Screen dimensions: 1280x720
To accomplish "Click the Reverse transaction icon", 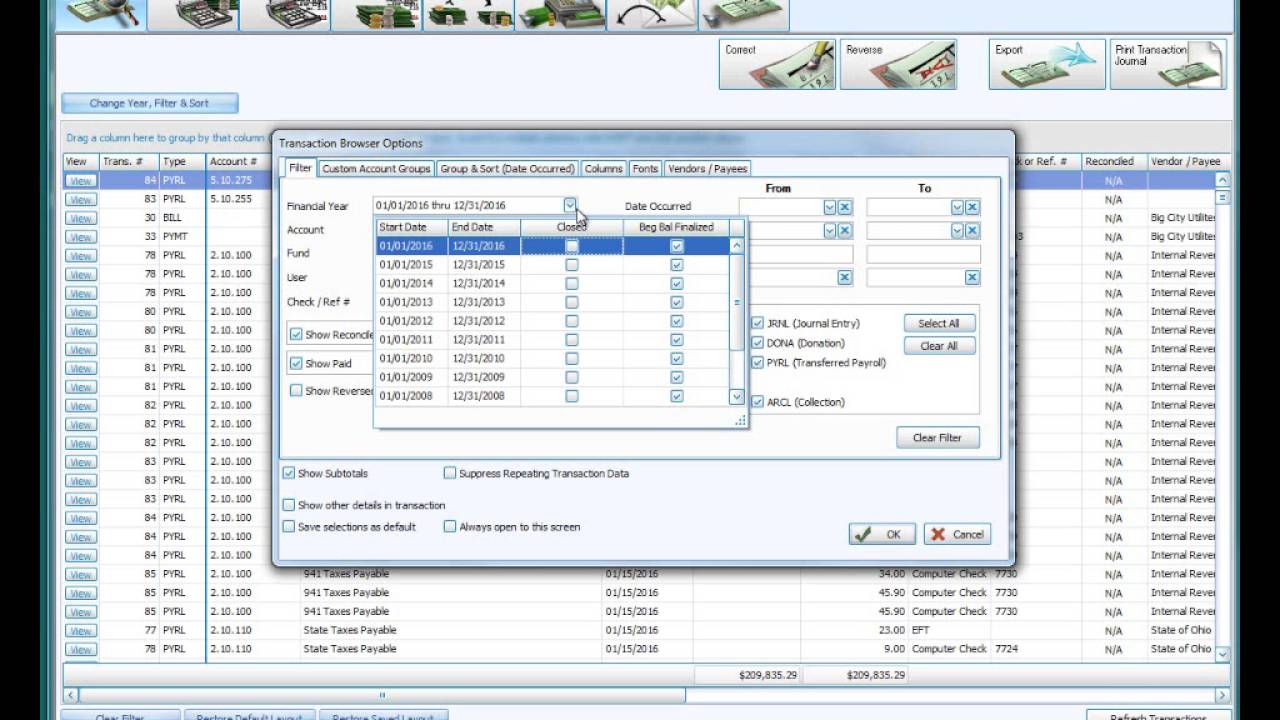I will 898,63.
